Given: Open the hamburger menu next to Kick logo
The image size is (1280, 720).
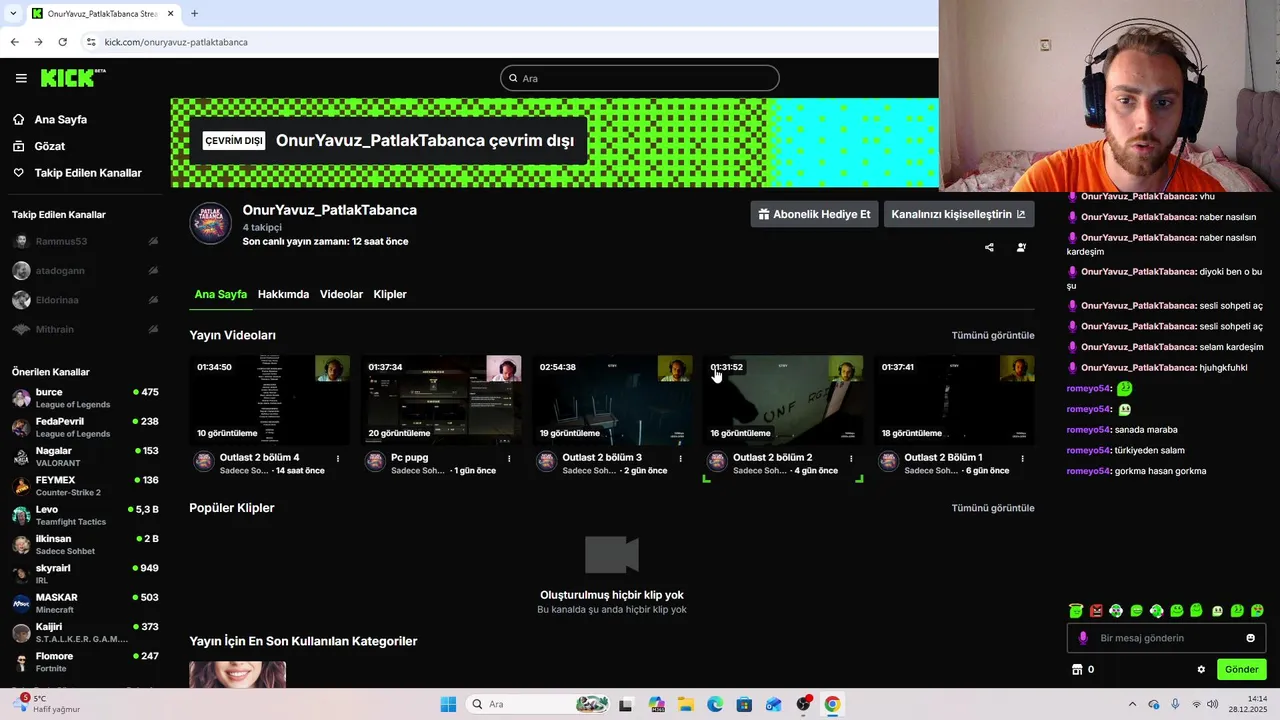Looking at the screenshot, I should click(x=21, y=78).
